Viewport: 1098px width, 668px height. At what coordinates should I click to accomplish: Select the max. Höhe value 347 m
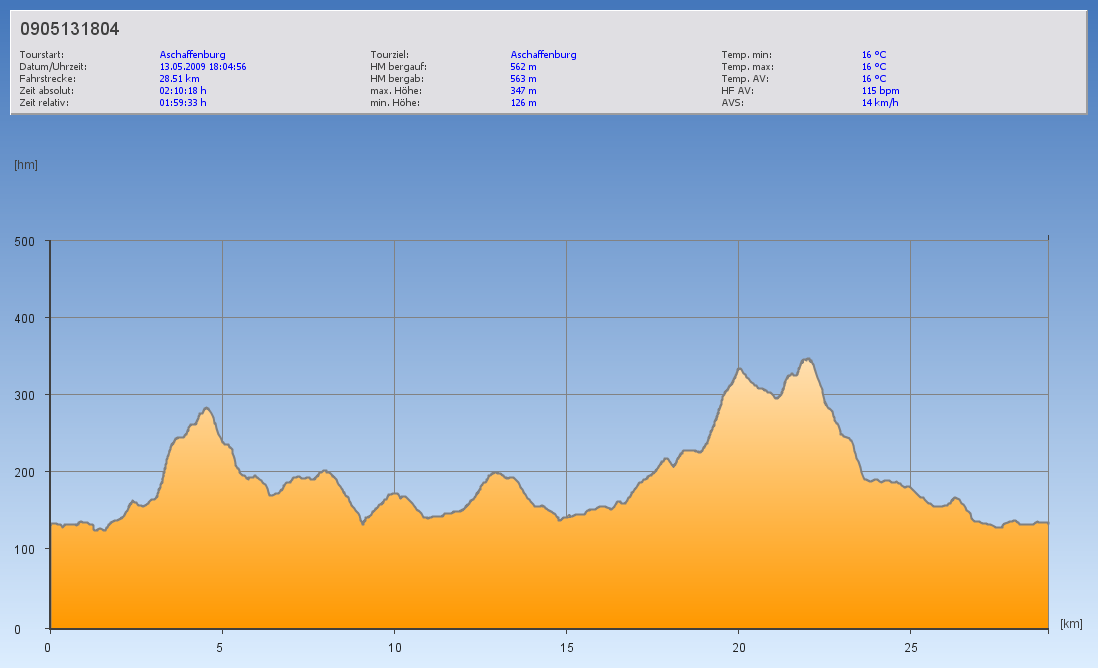pyautogui.click(x=524, y=90)
